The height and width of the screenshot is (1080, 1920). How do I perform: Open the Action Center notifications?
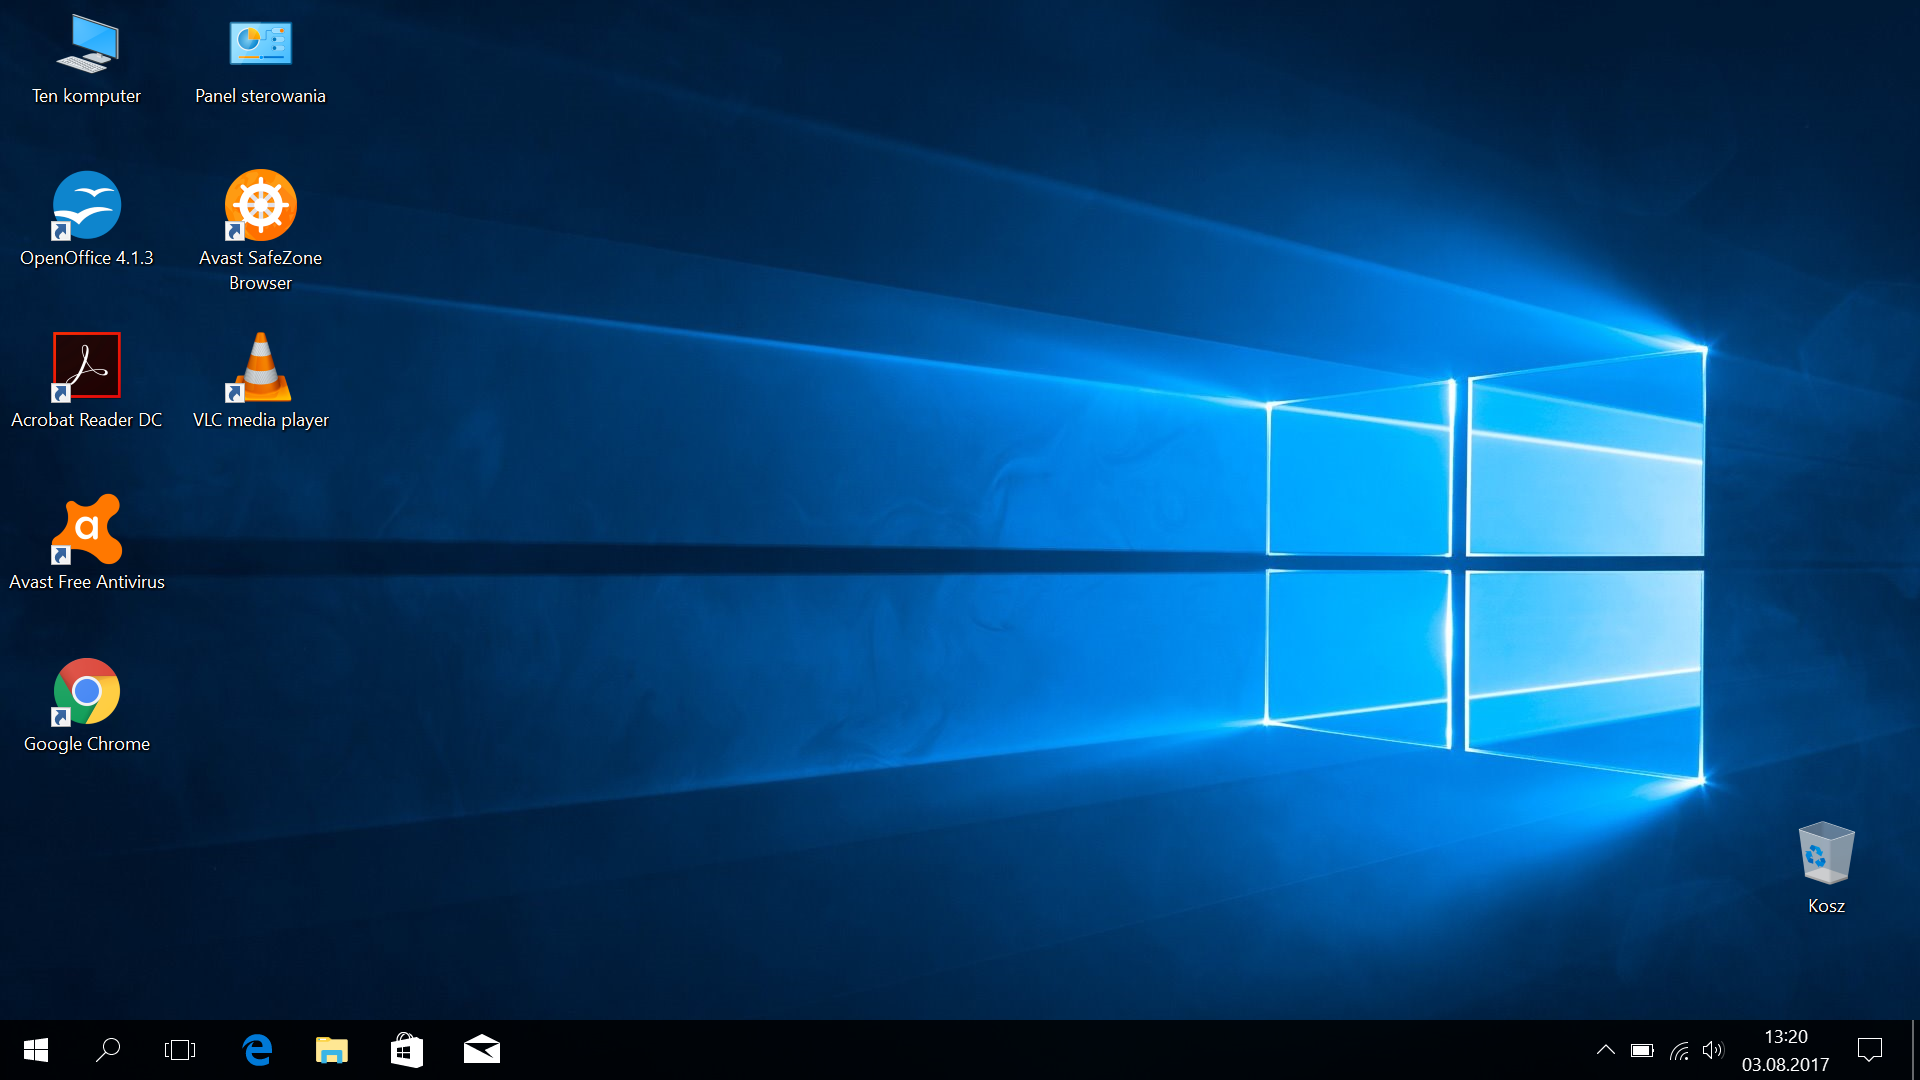point(1870,1050)
